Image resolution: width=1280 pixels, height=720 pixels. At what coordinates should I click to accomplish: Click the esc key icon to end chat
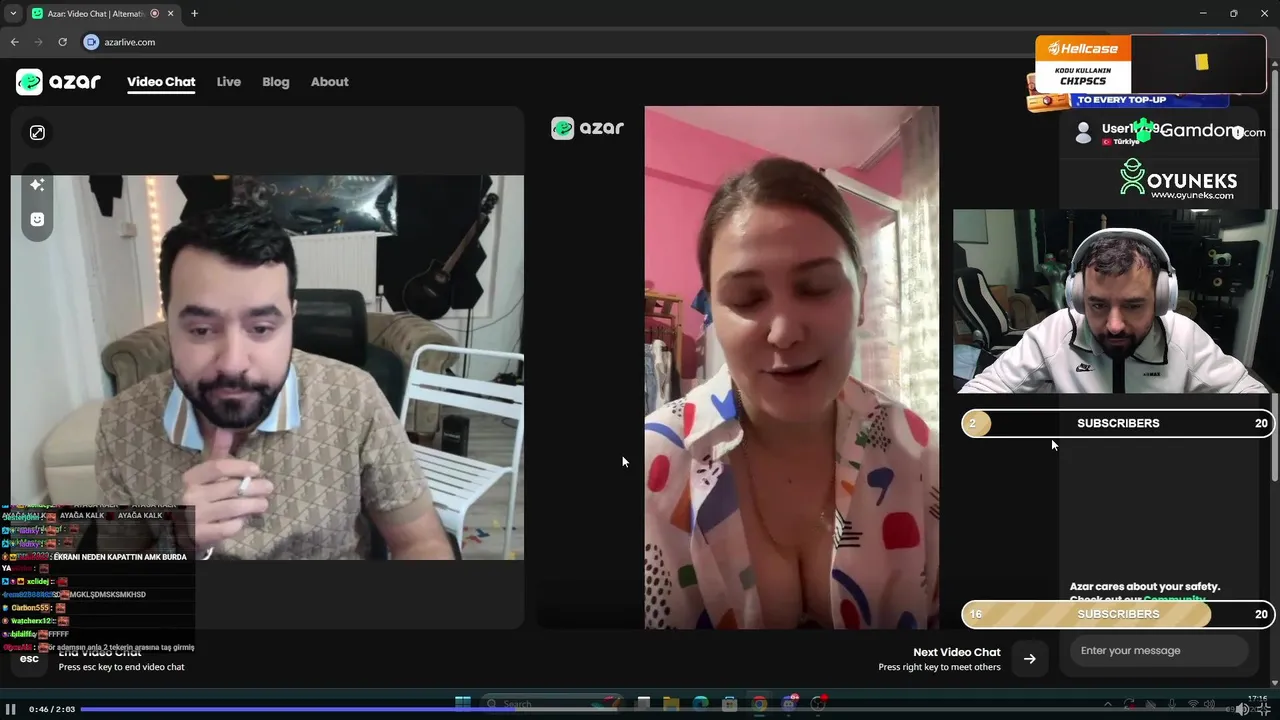coord(29,658)
